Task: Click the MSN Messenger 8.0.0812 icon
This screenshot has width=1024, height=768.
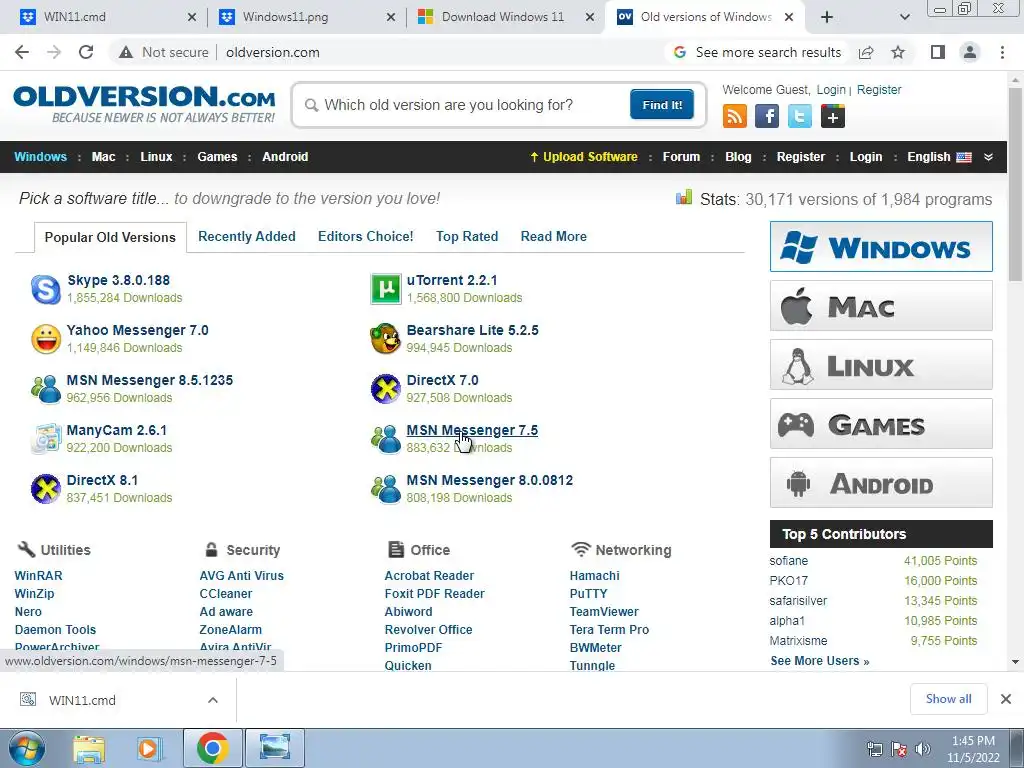Action: coord(386,489)
